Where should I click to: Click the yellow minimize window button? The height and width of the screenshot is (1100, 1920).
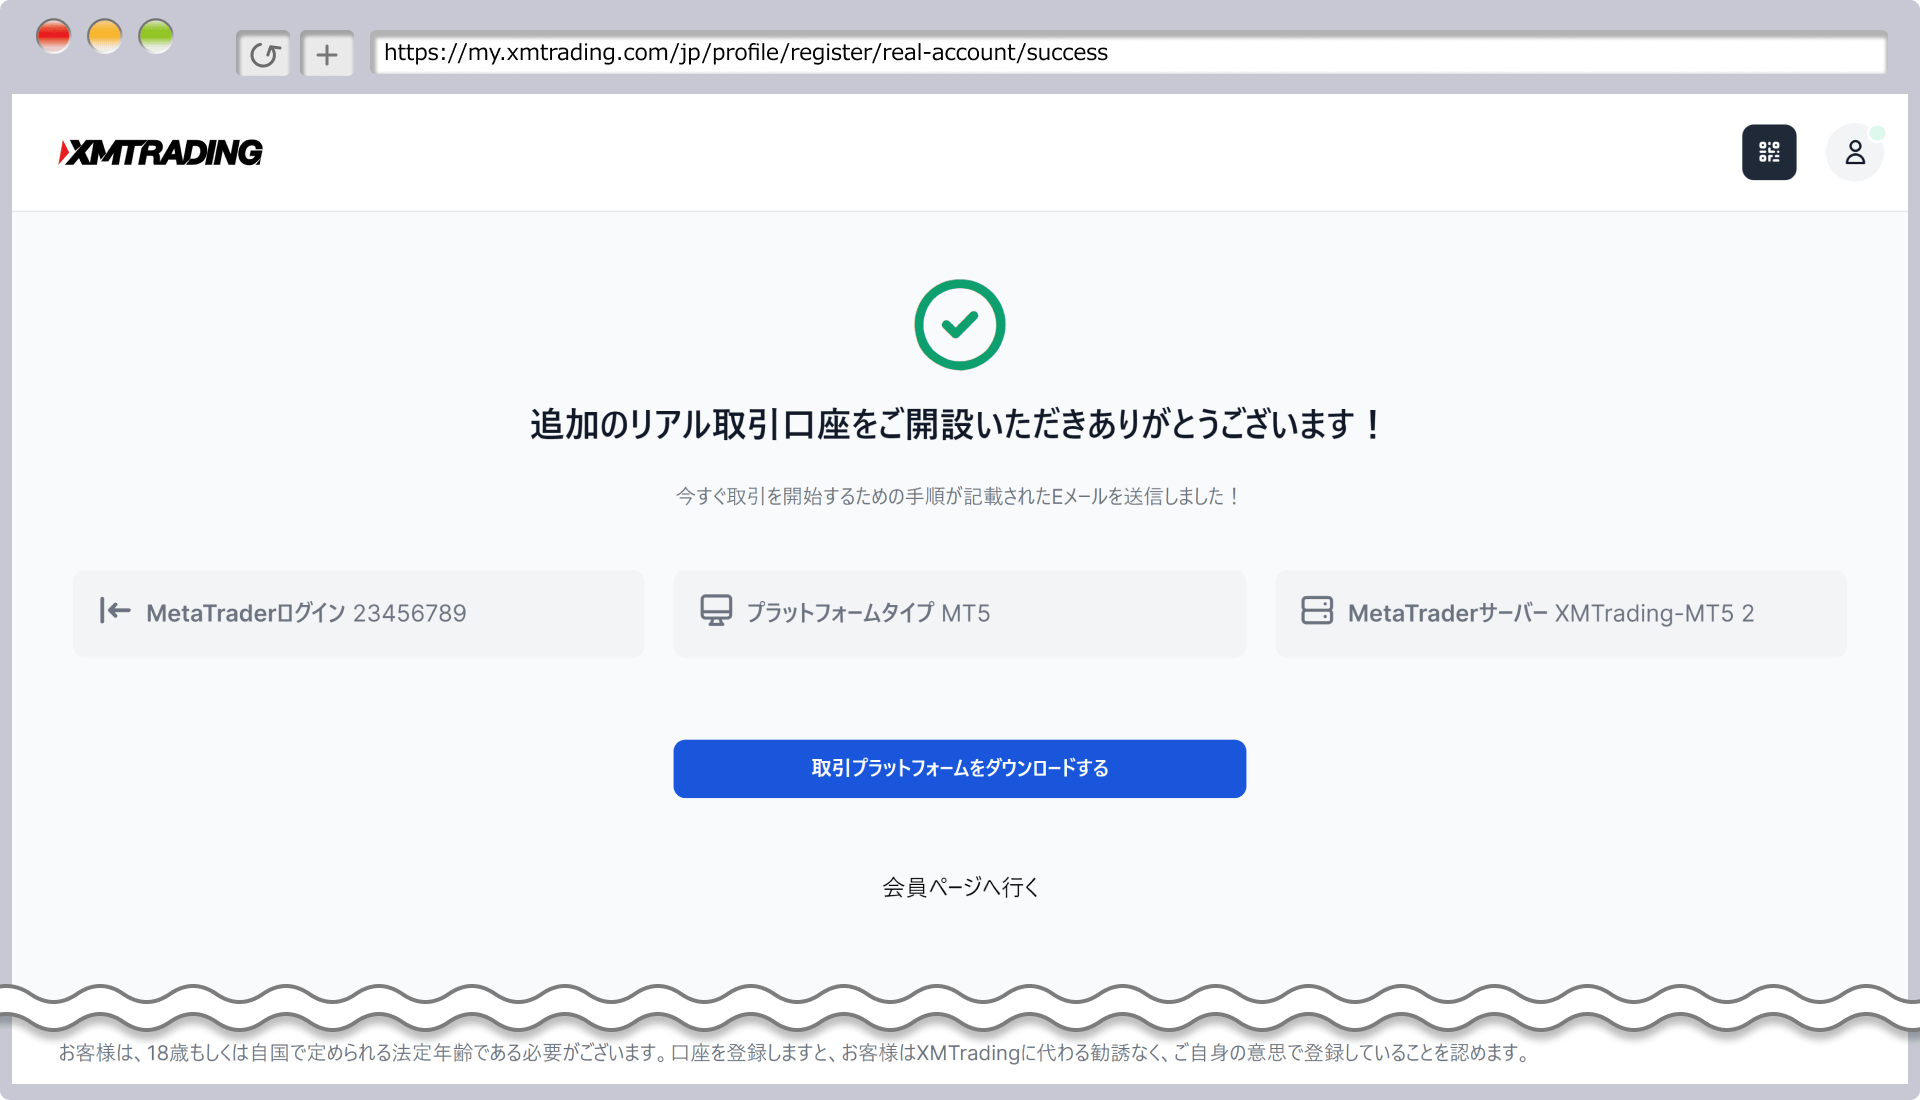pos(104,37)
